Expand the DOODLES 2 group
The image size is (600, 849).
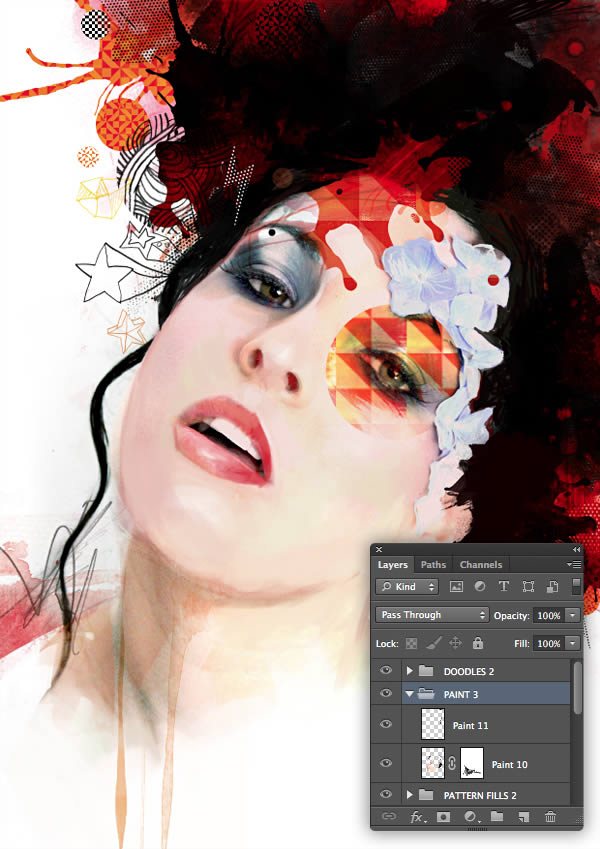point(409,671)
